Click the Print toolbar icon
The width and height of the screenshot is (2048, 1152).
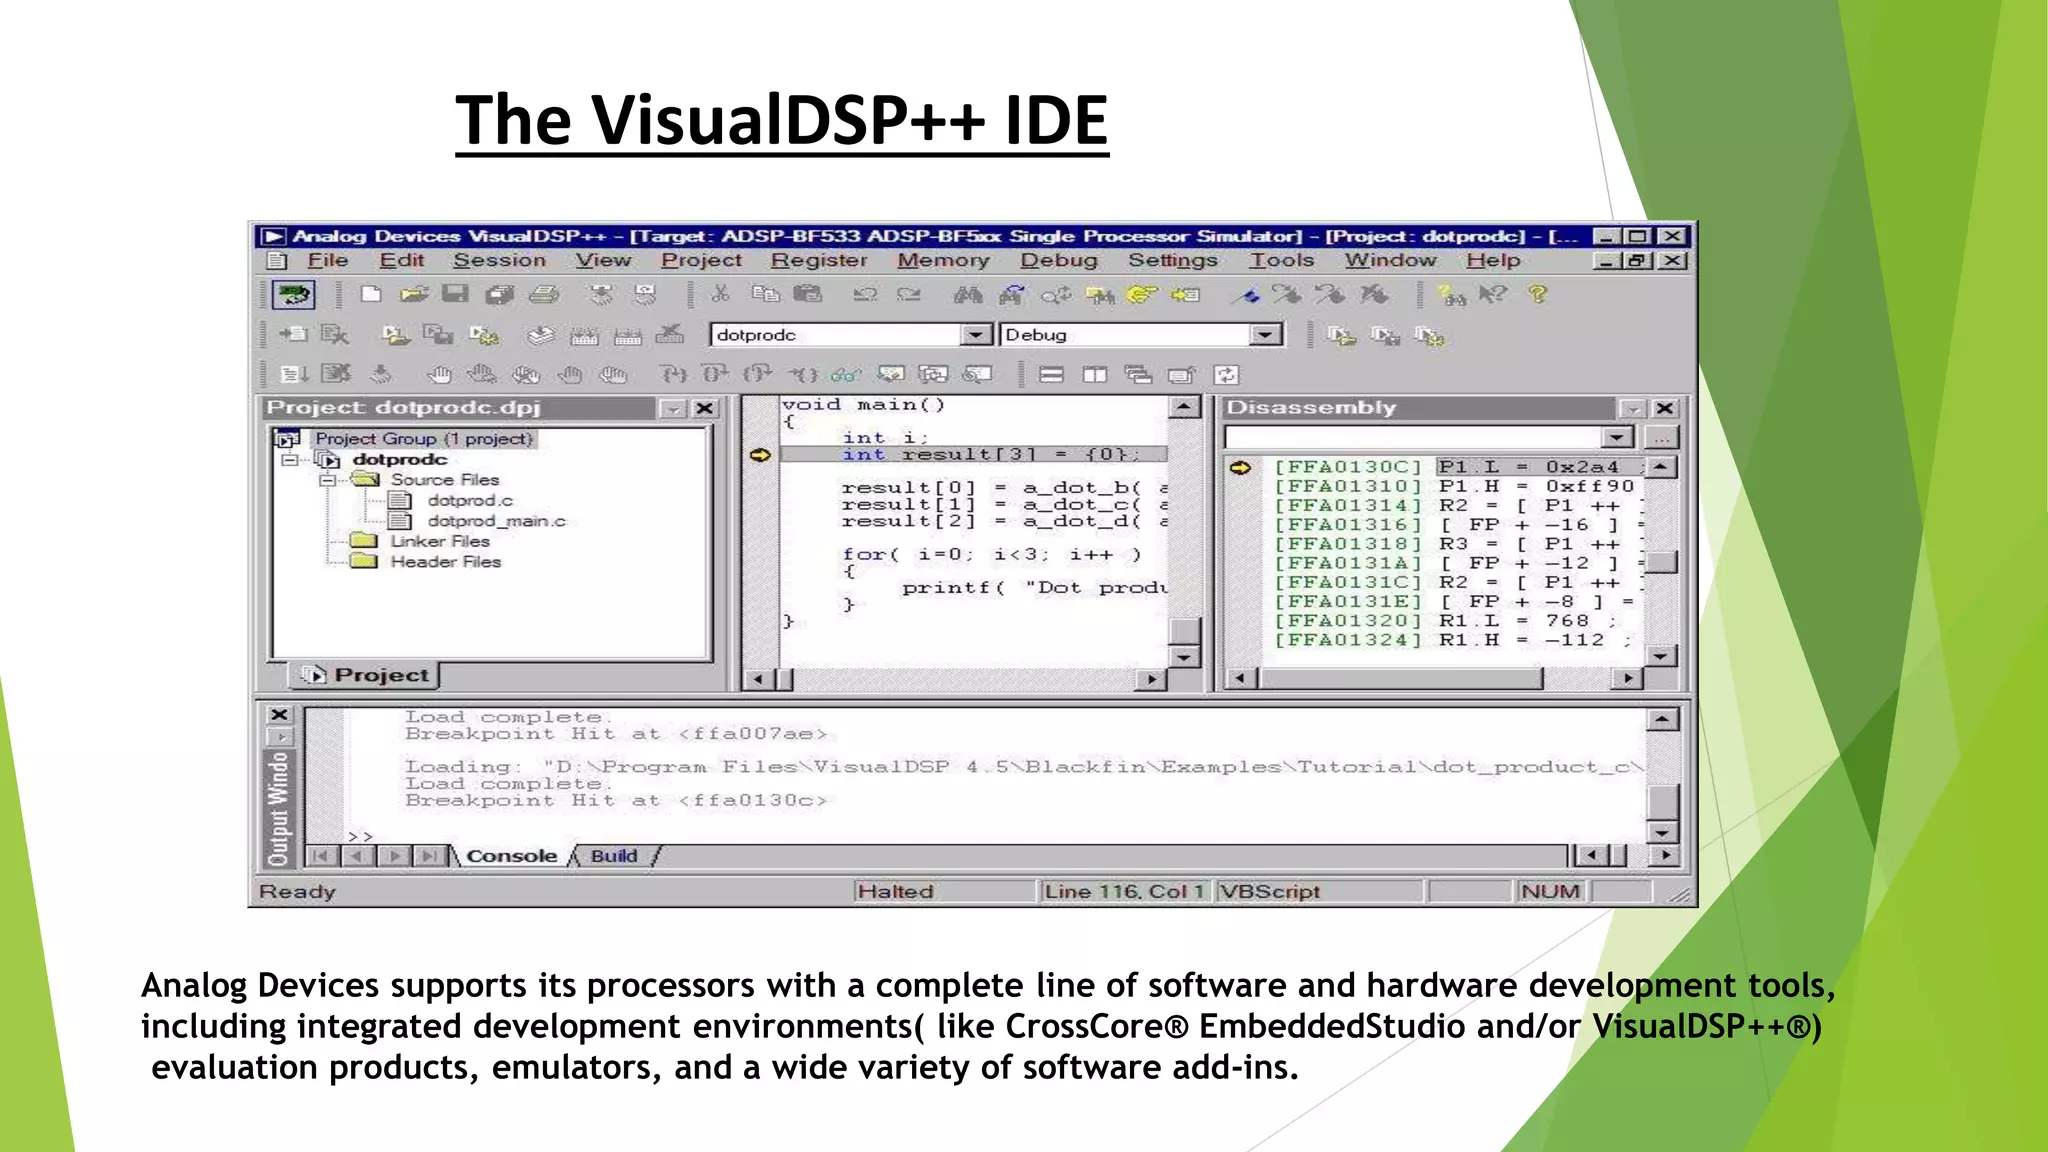[544, 294]
